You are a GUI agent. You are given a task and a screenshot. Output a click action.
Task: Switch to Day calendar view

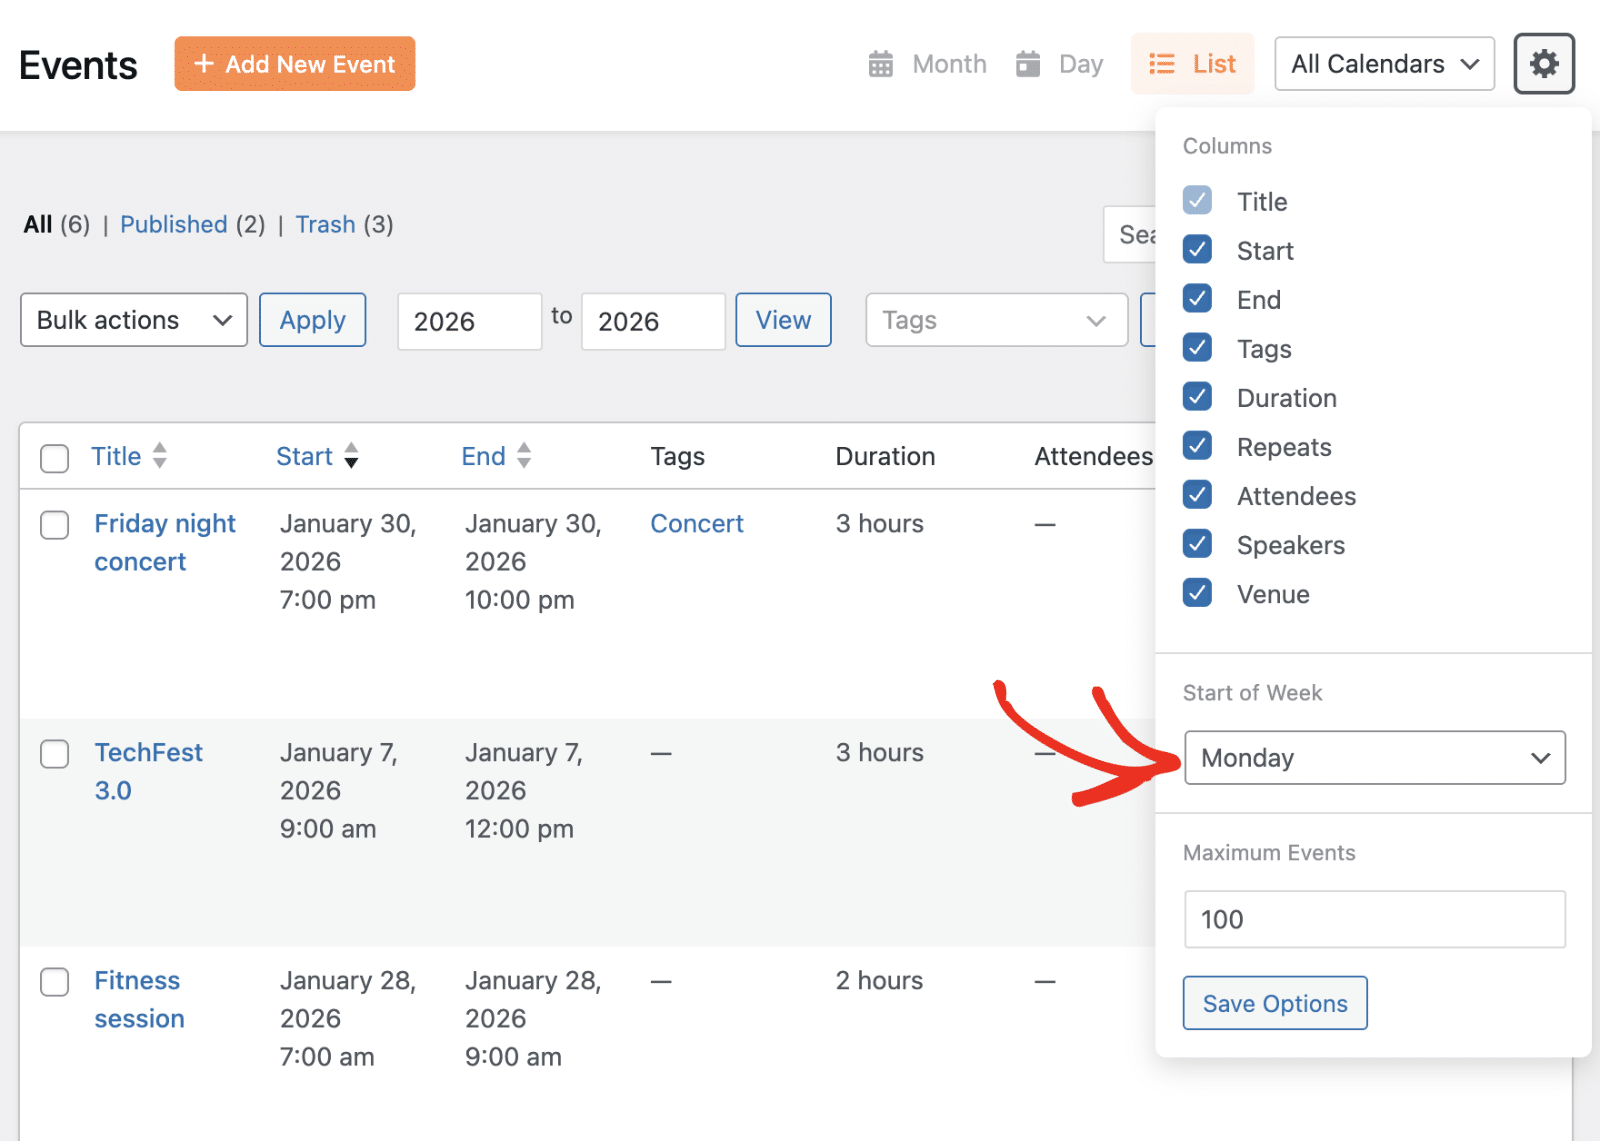(x=1060, y=64)
